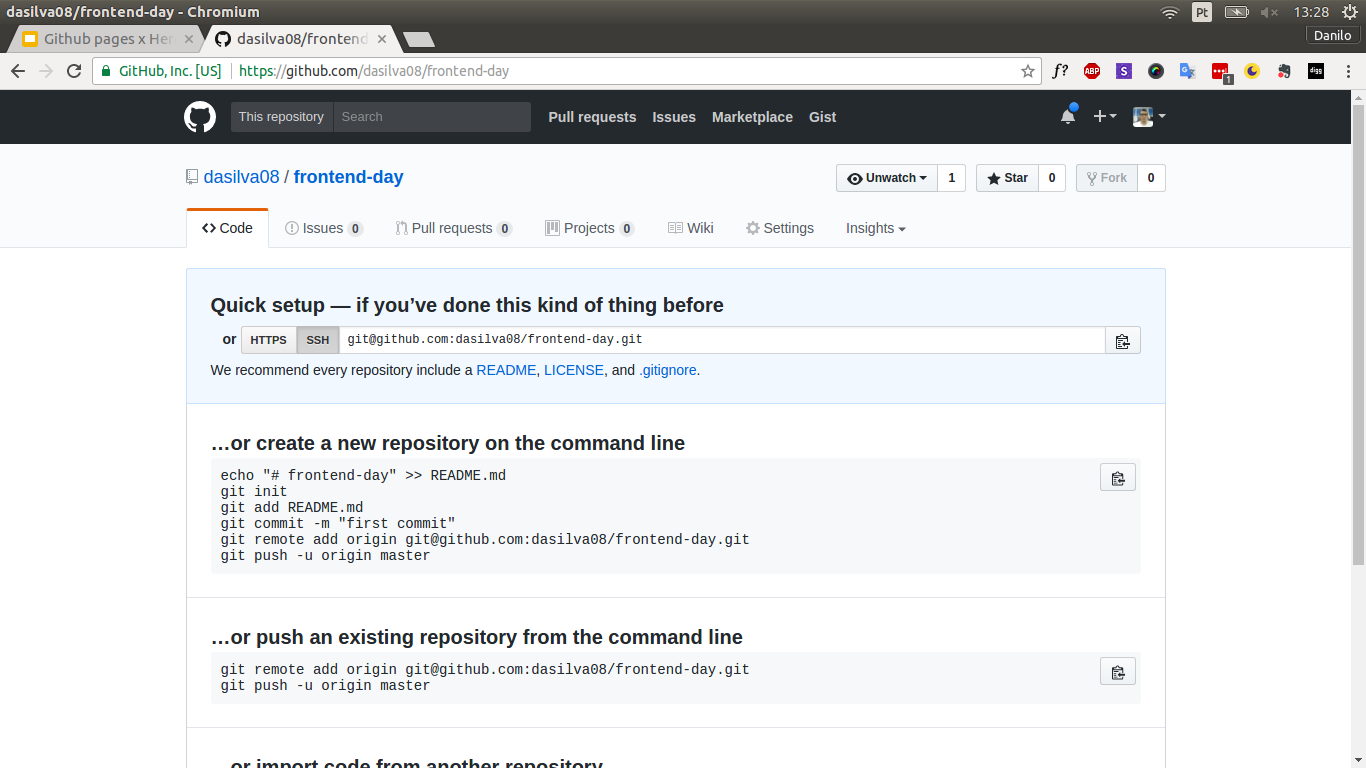The height and width of the screenshot is (768, 1366).
Task: Click the disabled Fork button
Action: tap(1106, 178)
